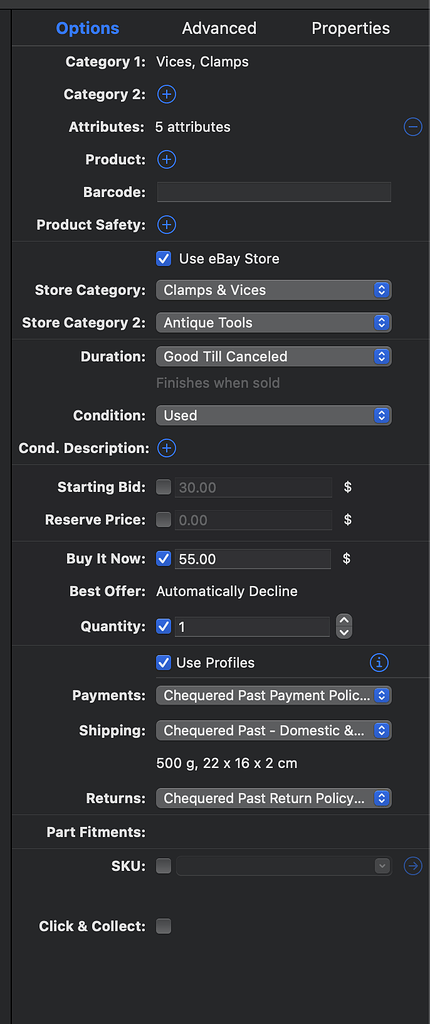
Task: Toggle the Buy It Now checkbox
Action: click(x=163, y=558)
